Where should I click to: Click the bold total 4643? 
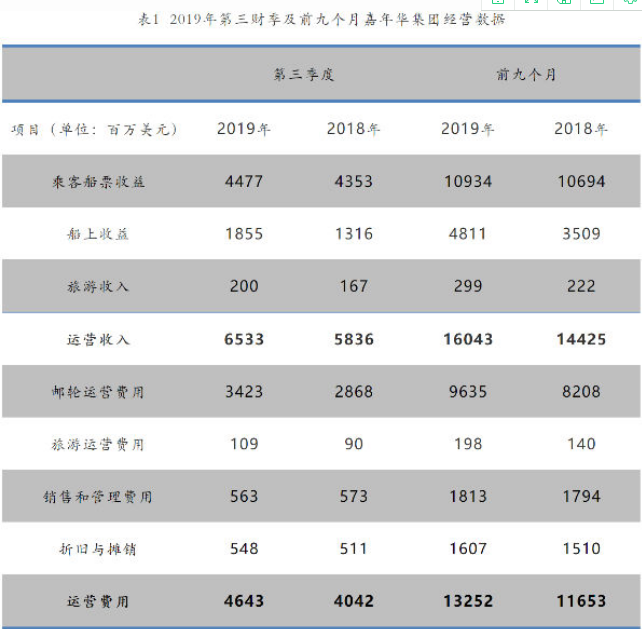pos(244,602)
